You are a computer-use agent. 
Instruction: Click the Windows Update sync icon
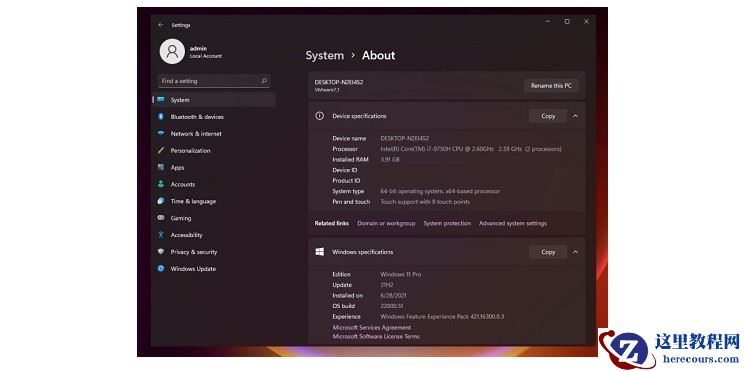pyautogui.click(x=161, y=268)
